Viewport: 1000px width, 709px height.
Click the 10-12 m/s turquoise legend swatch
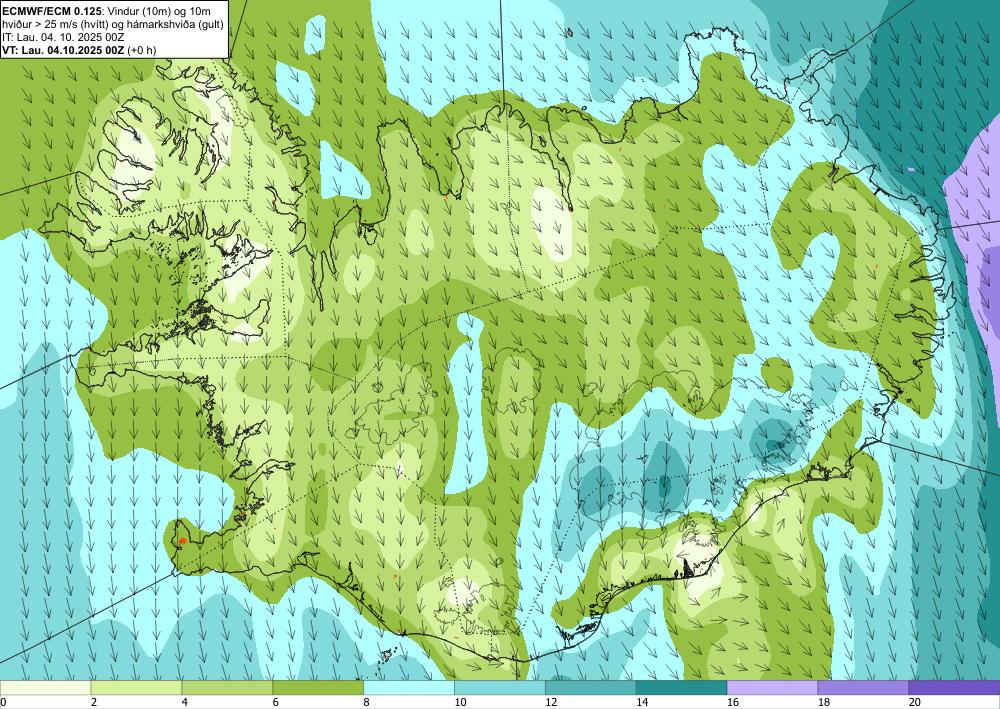[x=499, y=688]
